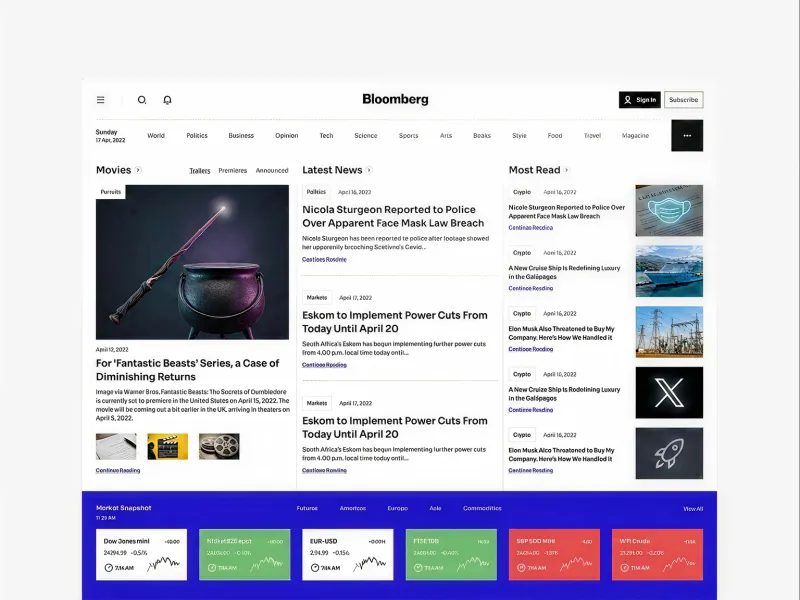Click the clock icon on EUR-USD card
Viewport: 800px width, 600px height.
click(315, 568)
